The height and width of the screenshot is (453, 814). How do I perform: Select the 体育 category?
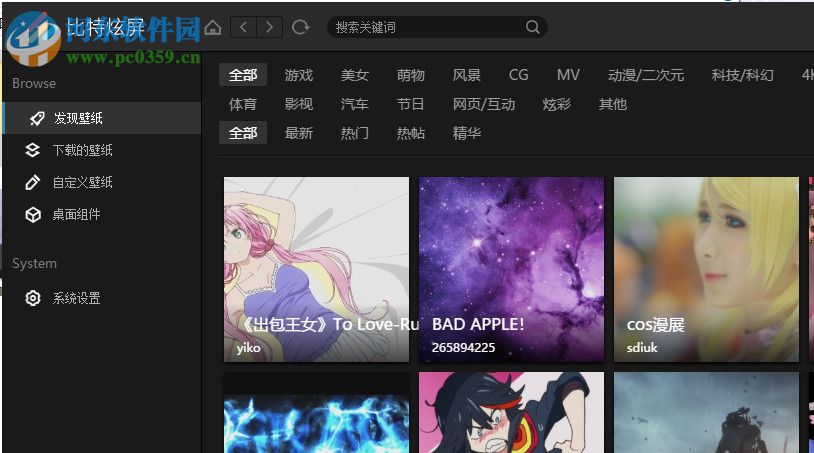click(x=242, y=104)
